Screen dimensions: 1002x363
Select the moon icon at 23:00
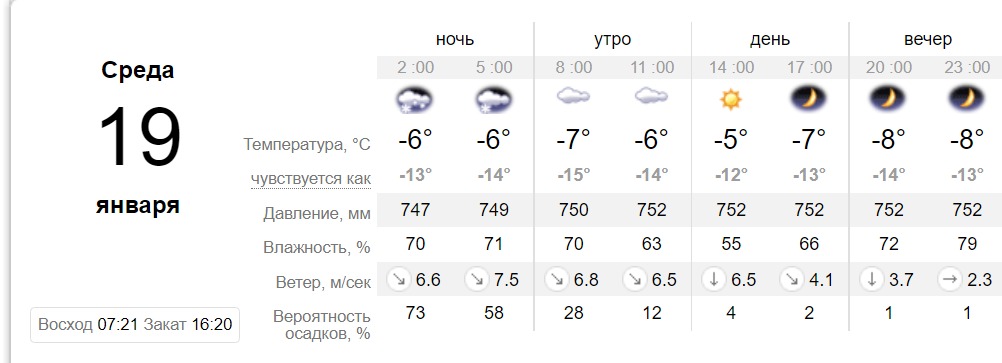click(x=967, y=98)
